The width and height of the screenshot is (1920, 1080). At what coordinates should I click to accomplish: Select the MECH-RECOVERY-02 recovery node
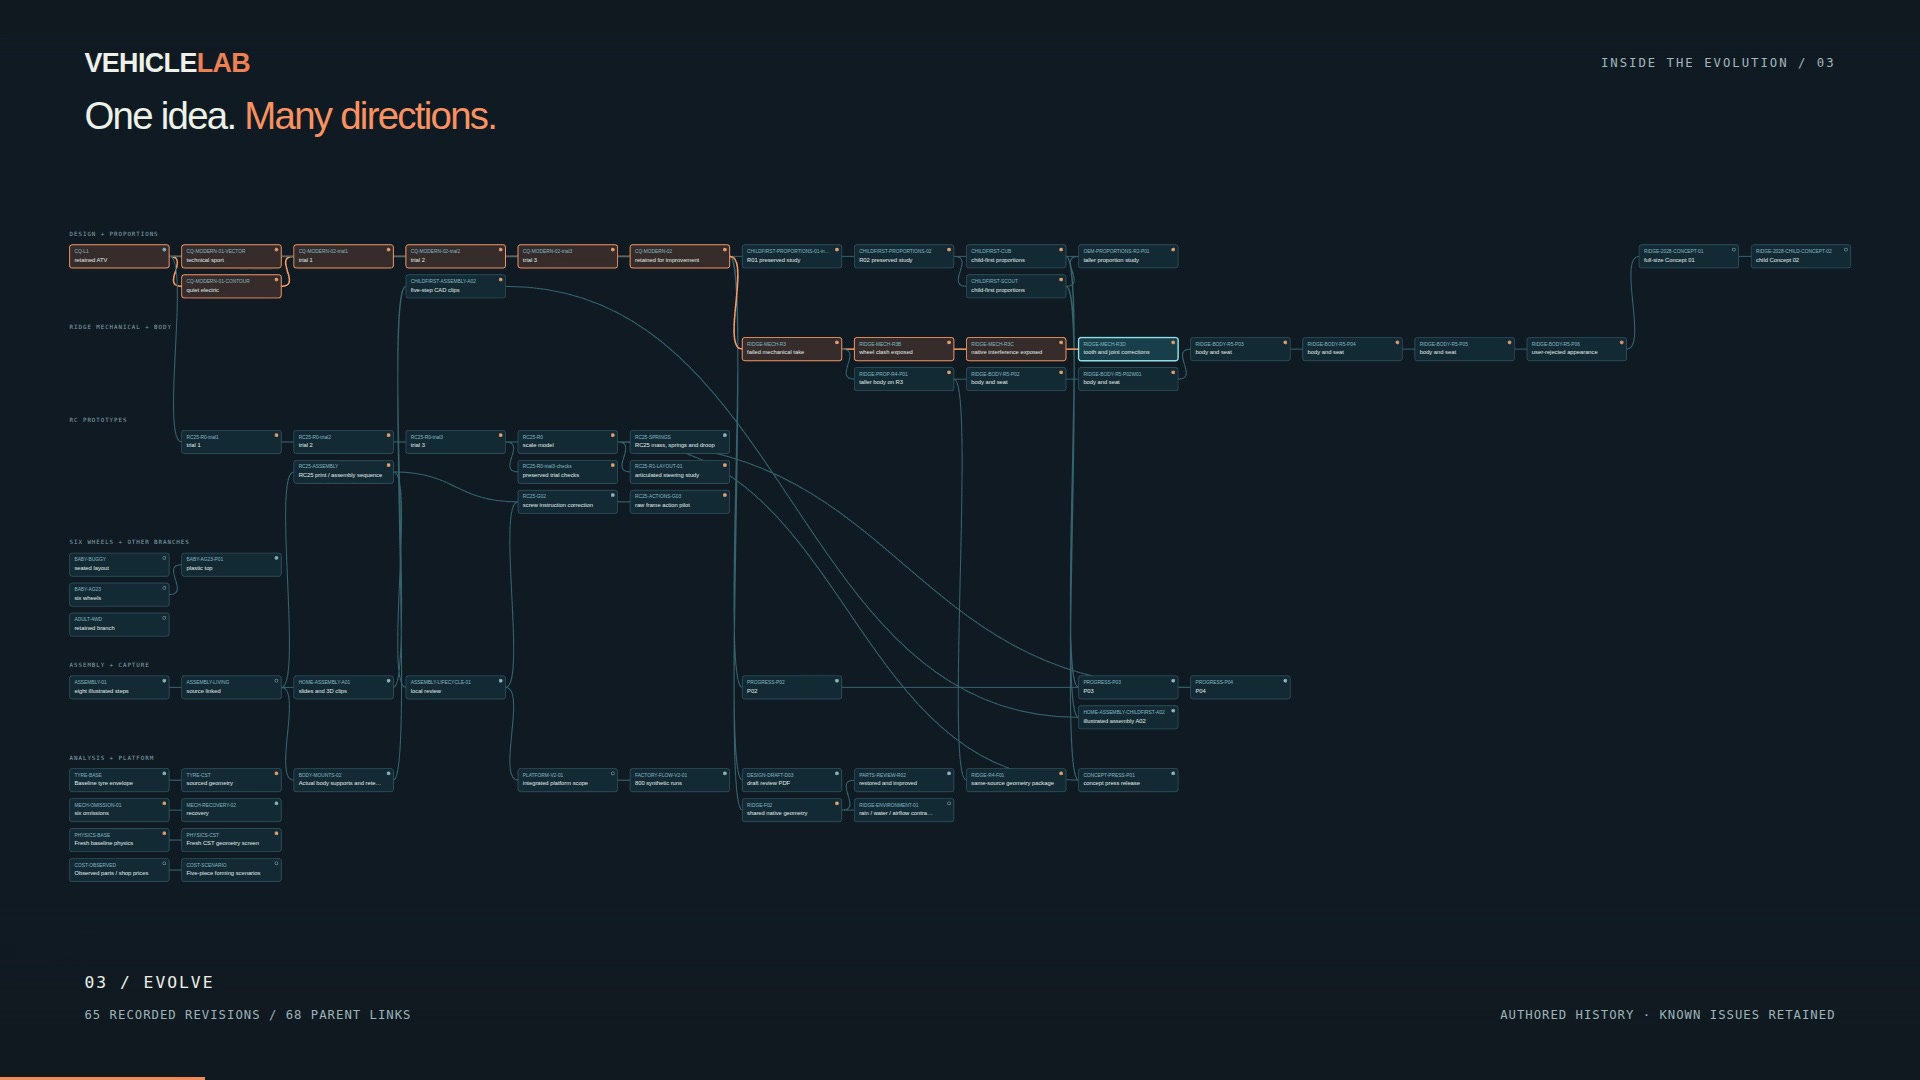231,811
